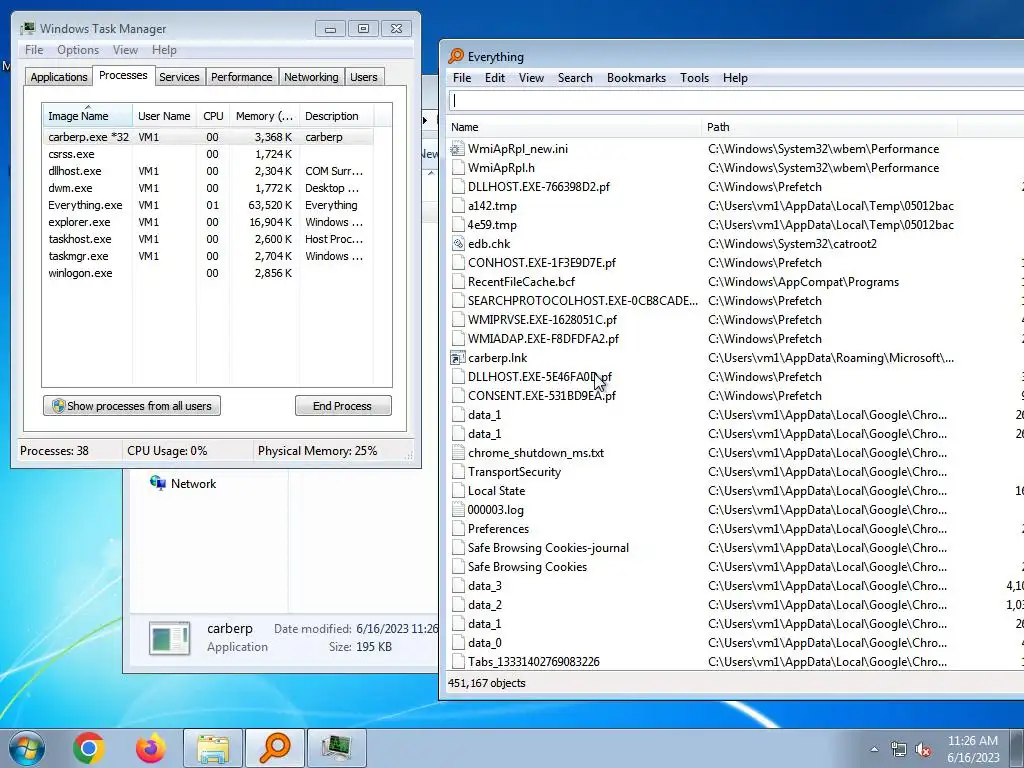Open the File menu in Everything
The height and width of the screenshot is (768, 1024).
[x=462, y=78]
